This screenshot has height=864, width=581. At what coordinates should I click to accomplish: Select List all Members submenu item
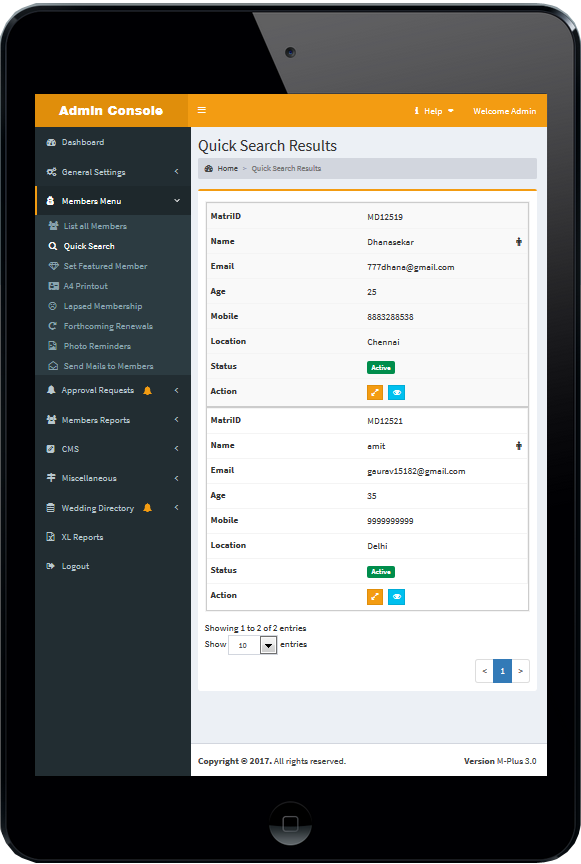tap(95, 226)
